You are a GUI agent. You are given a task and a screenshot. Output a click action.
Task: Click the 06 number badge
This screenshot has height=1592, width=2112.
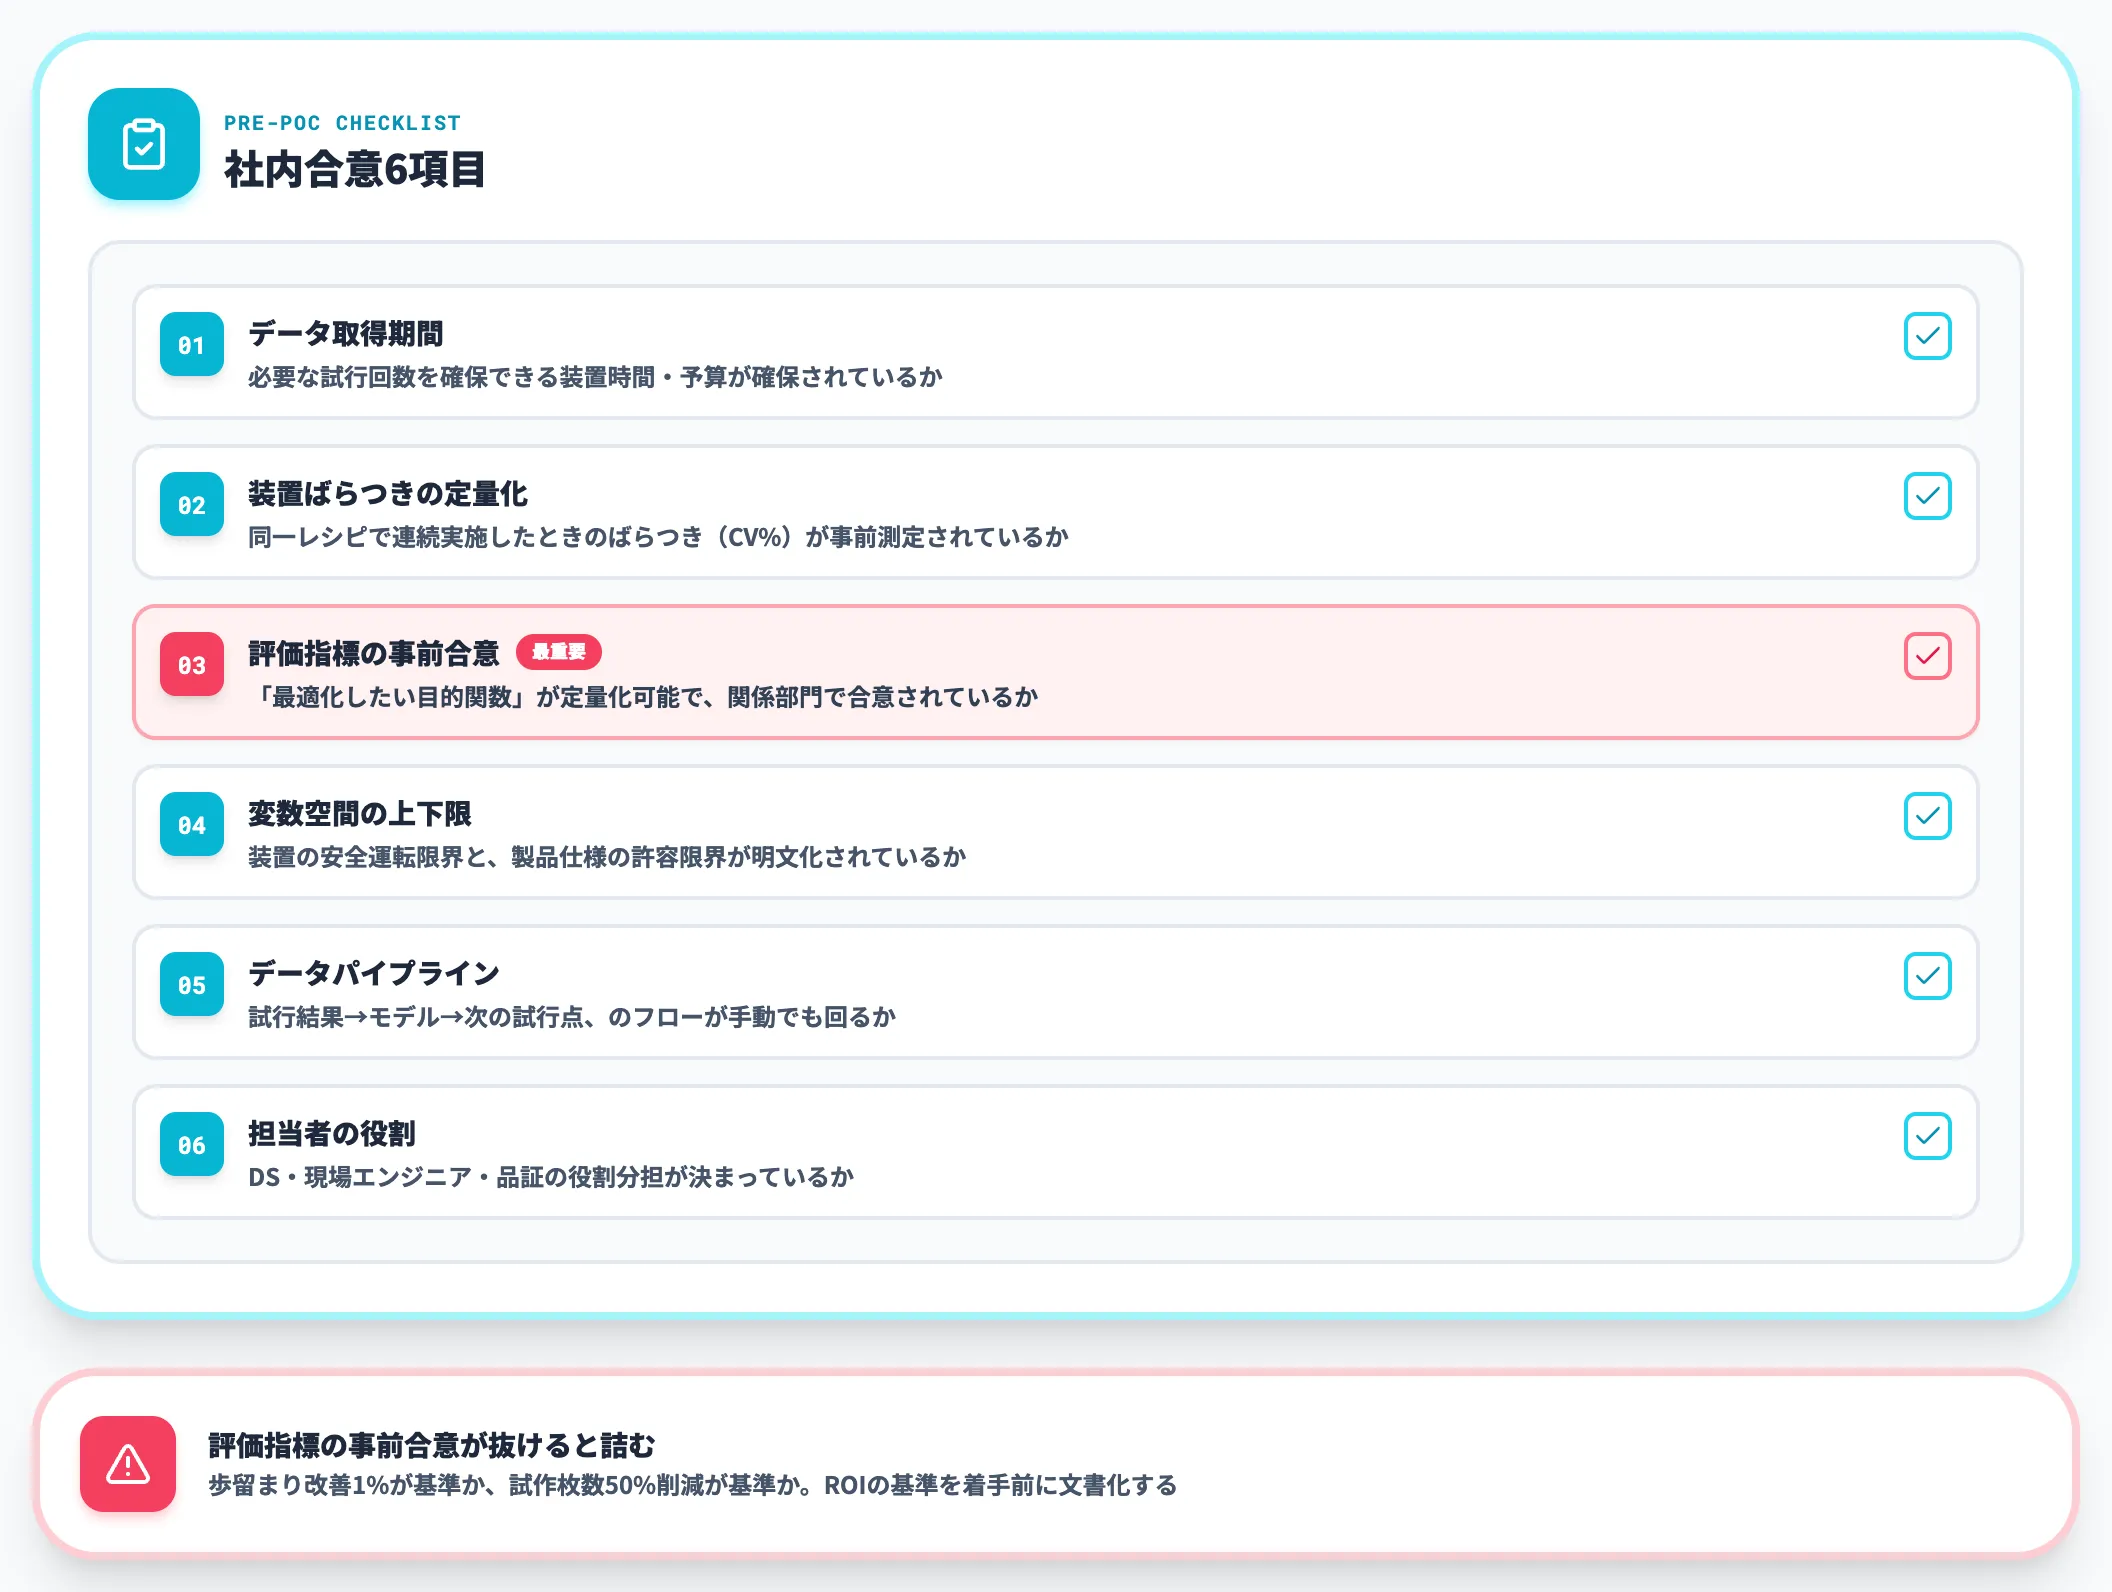pyautogui.click(x=192, y=1145)
